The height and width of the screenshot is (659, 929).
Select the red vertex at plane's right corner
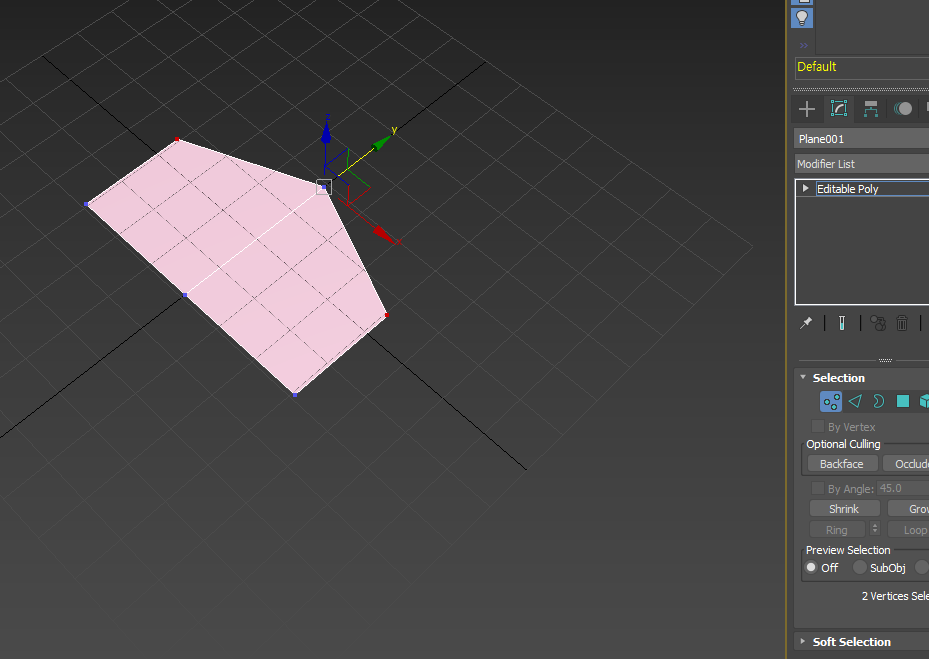point(387,315)
